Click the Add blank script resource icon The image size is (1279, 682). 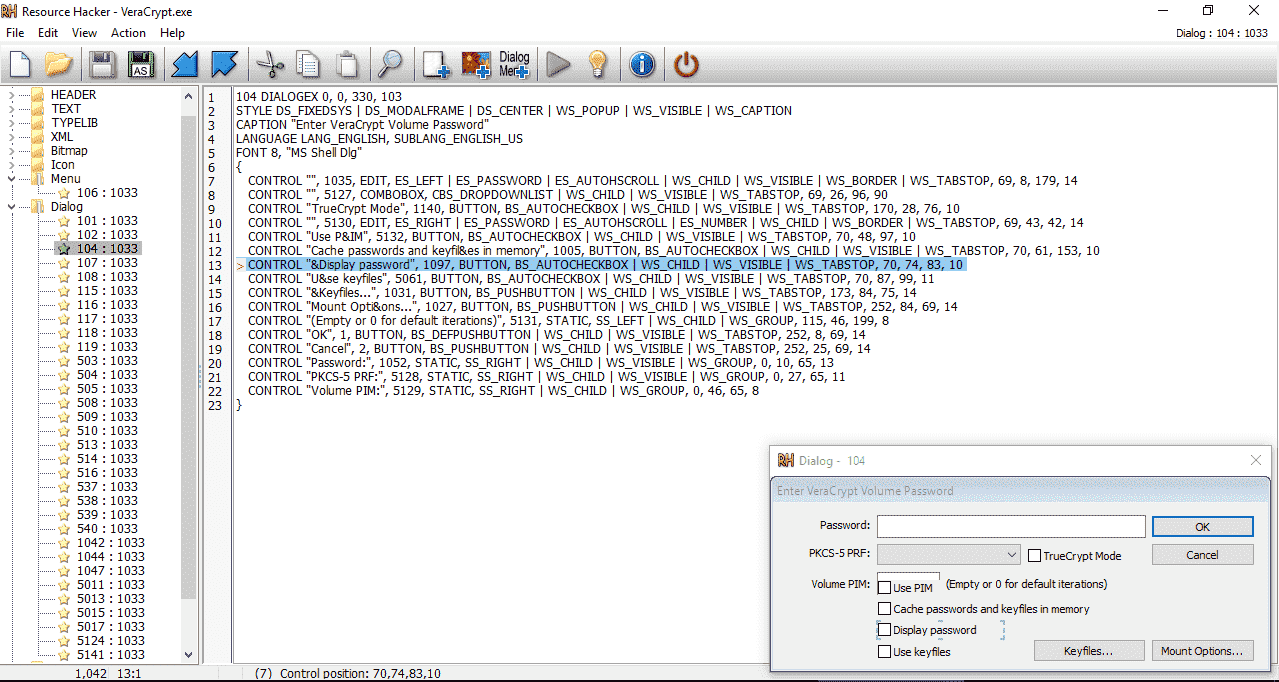[436, 65]
